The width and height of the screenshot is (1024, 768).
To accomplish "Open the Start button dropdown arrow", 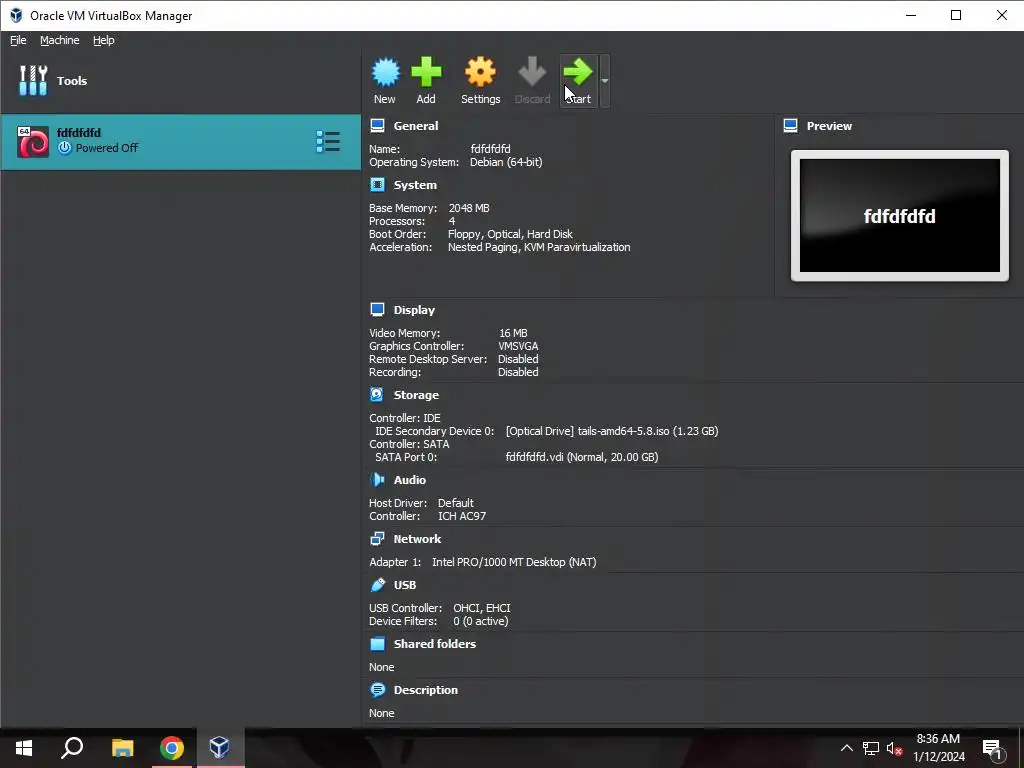I will pos(605,81).
